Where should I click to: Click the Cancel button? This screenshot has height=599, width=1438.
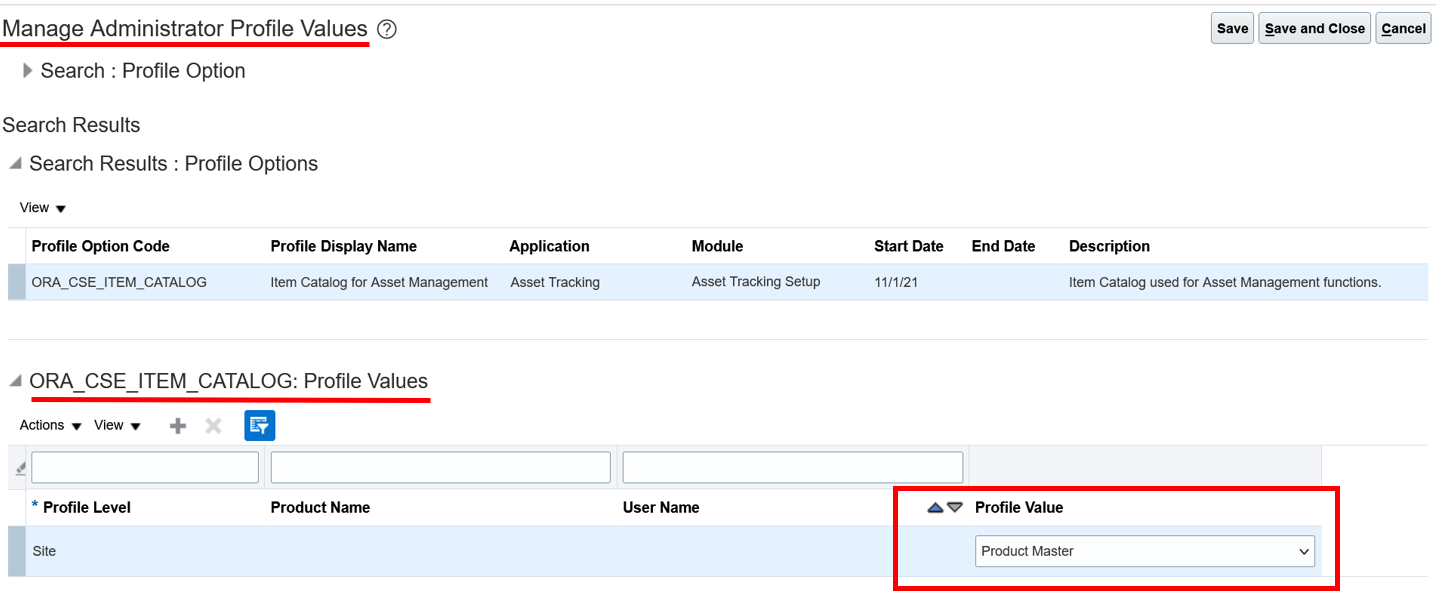pos(1403,29)
